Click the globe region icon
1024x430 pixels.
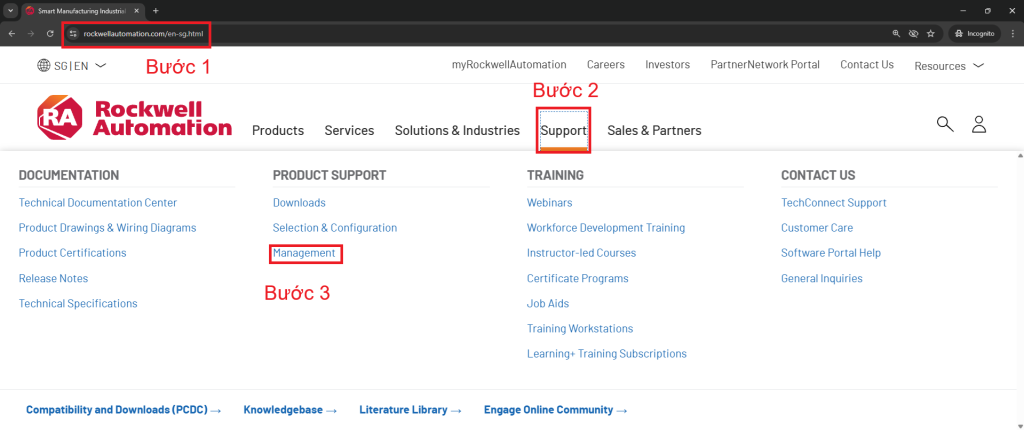click(44, 66)
